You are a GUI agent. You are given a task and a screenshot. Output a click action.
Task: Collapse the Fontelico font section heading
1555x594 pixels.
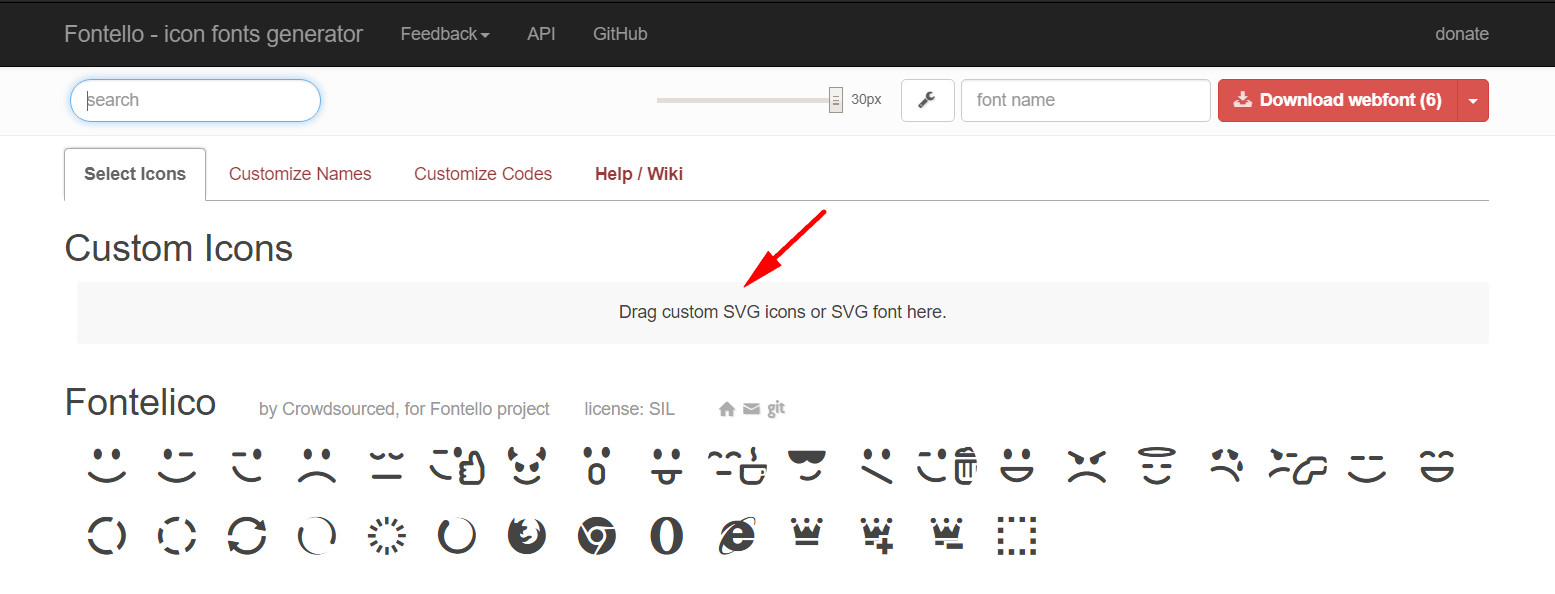coord(140,402)
